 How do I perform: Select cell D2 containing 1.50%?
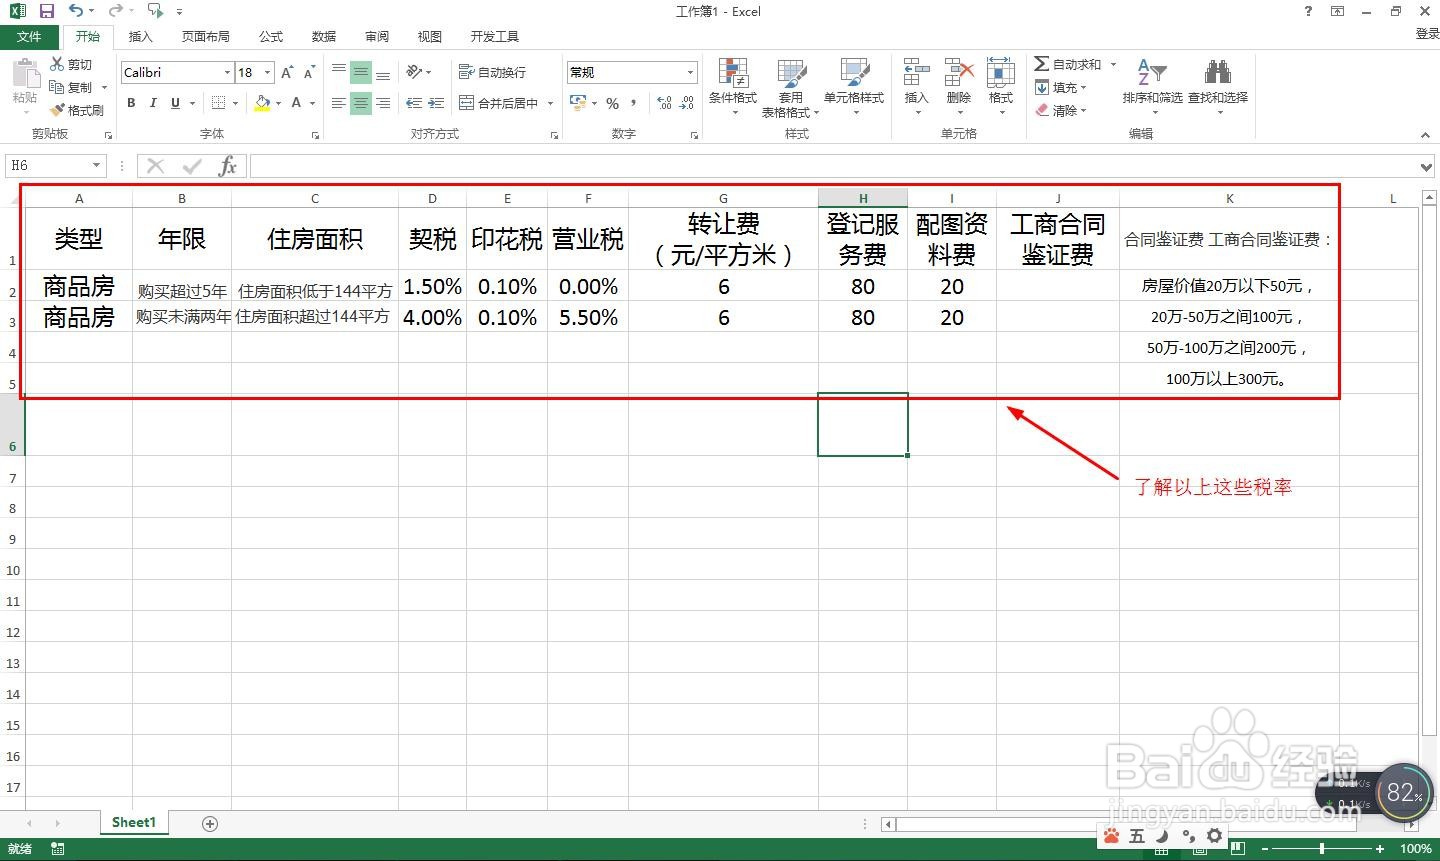pos(432,286)
